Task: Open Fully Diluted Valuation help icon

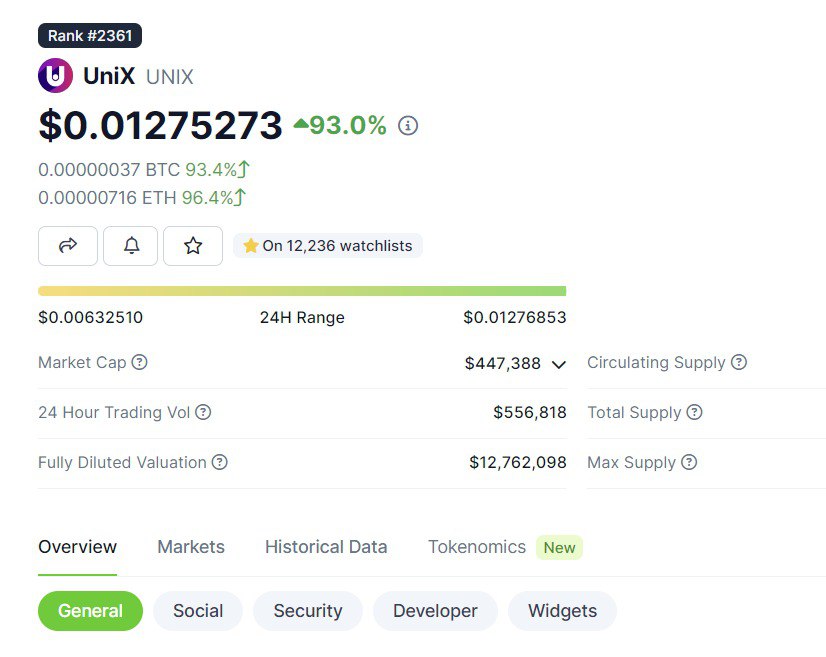Action: click(219, 462)
